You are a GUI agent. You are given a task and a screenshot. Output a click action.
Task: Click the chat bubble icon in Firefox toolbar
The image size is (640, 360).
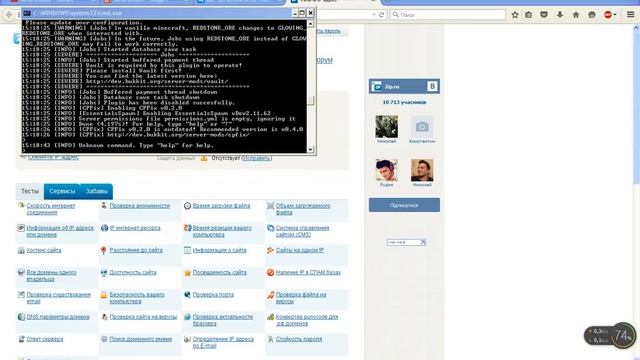592,15
